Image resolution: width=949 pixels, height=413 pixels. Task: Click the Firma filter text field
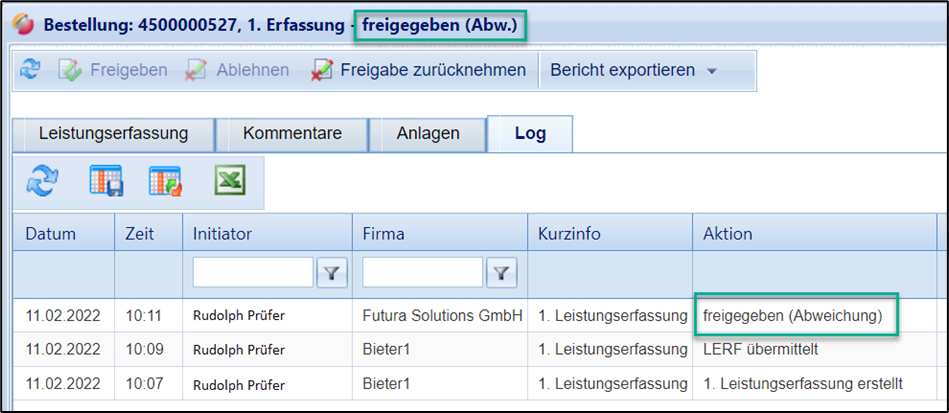pos(423,272)
